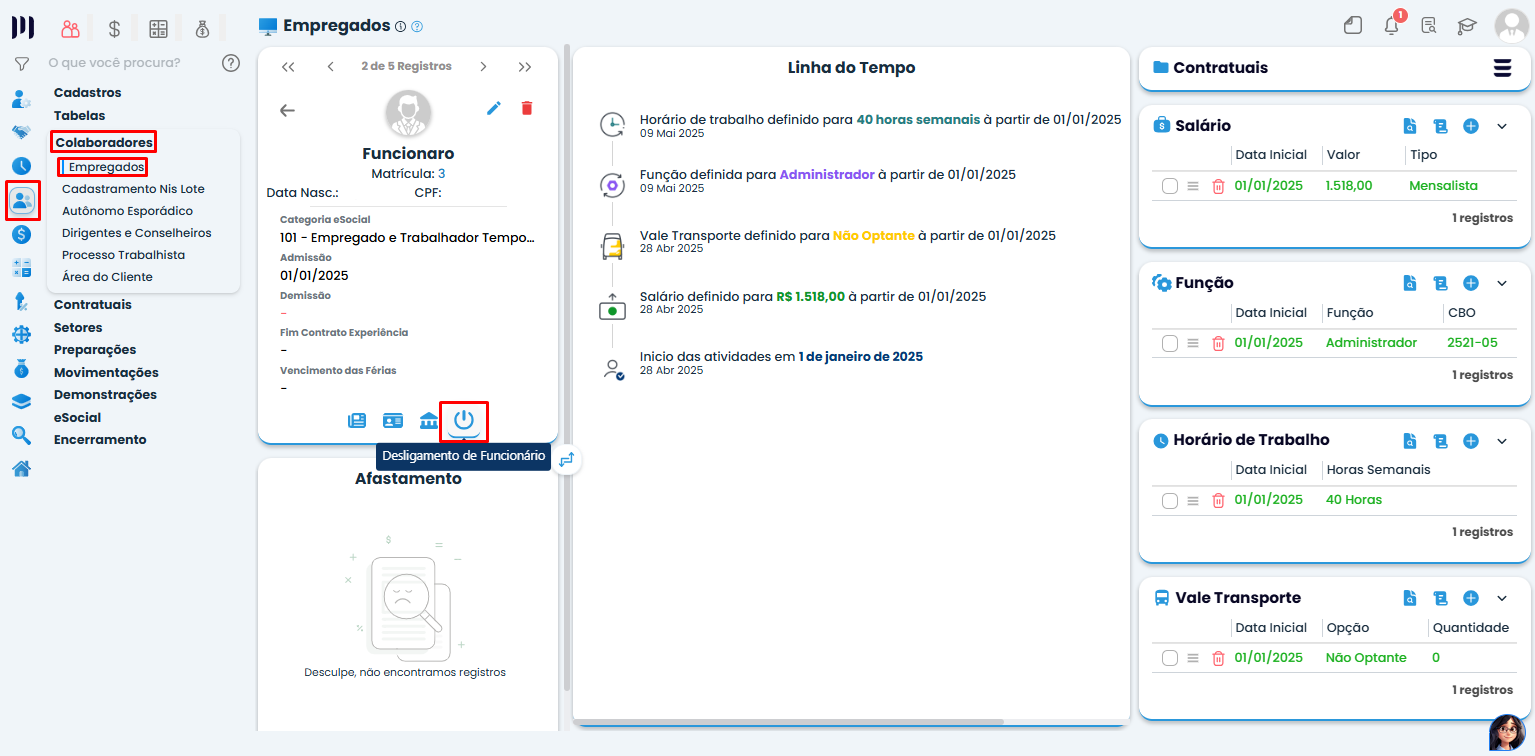Jump to the last record with the double-right arrow

pyautogui.click(x=525, y=67)
